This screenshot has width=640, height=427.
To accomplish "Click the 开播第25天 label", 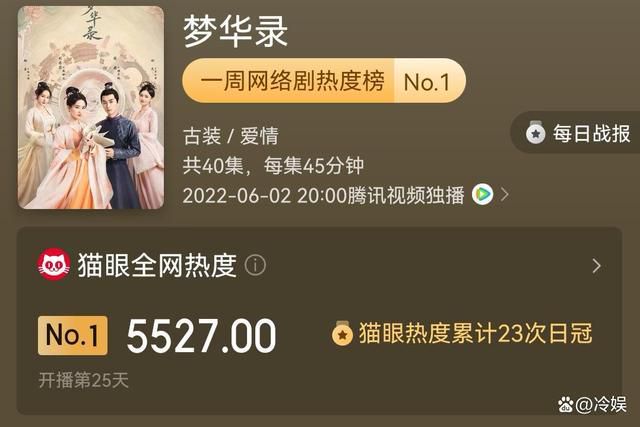I will click(x=83, y=380).
